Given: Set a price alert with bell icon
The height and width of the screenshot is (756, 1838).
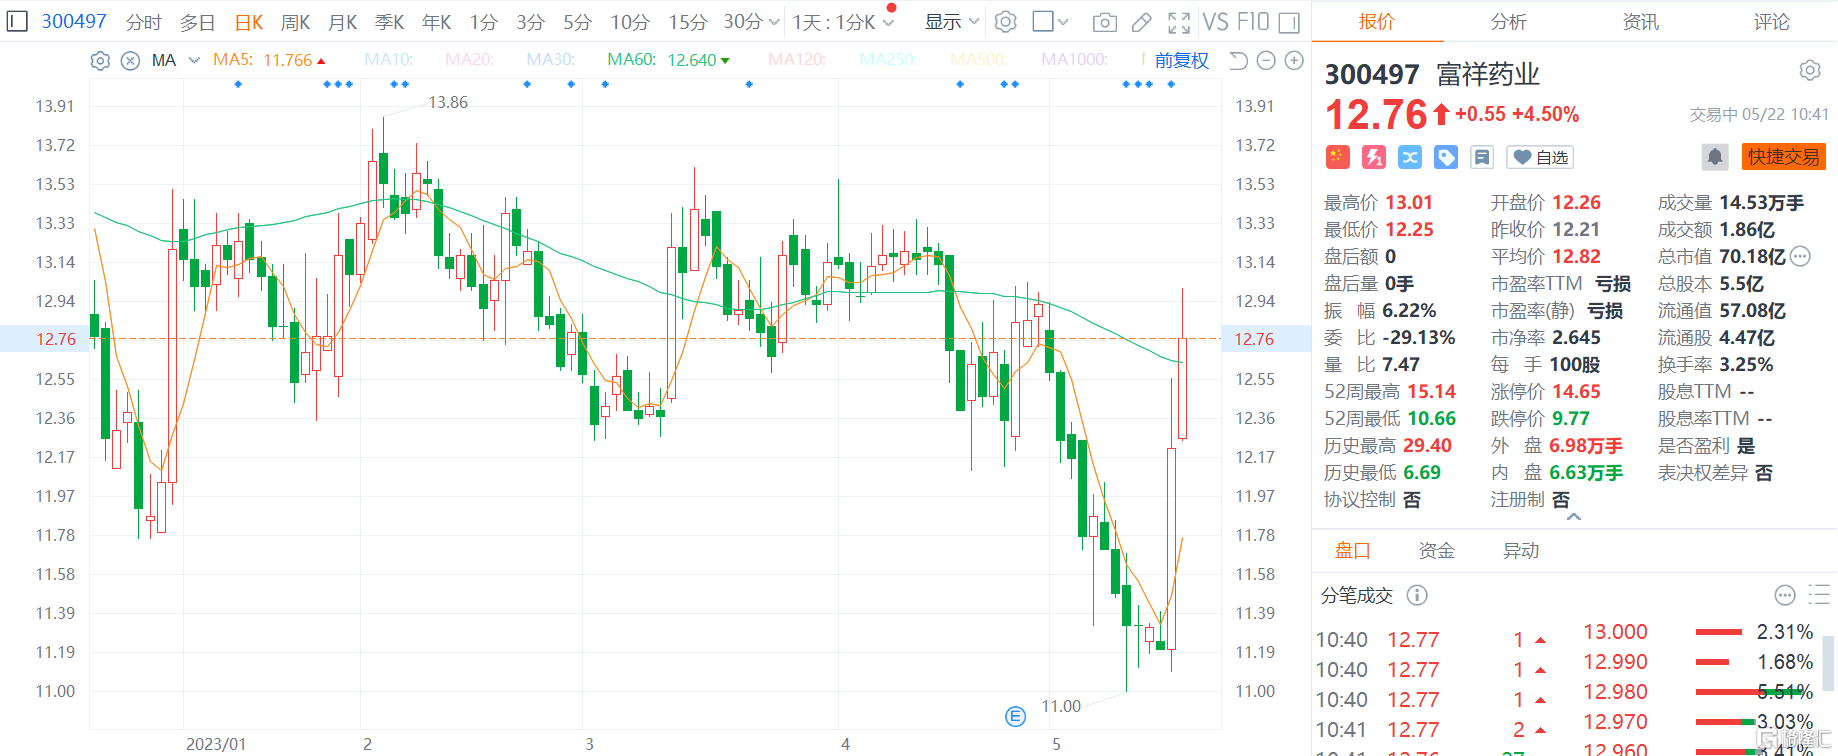Looking at the screenshot, I should (x=1715, y=157).
